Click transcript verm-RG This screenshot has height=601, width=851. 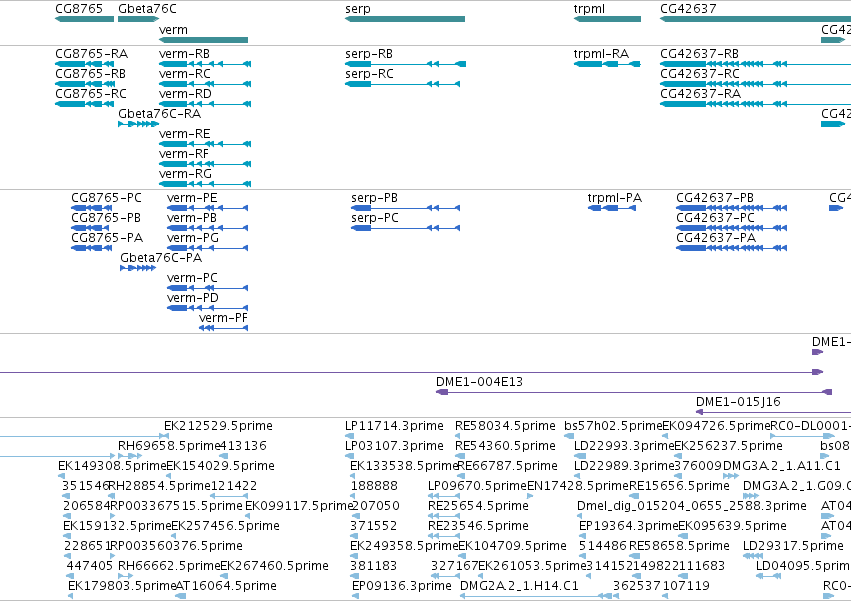coord(205,184)
